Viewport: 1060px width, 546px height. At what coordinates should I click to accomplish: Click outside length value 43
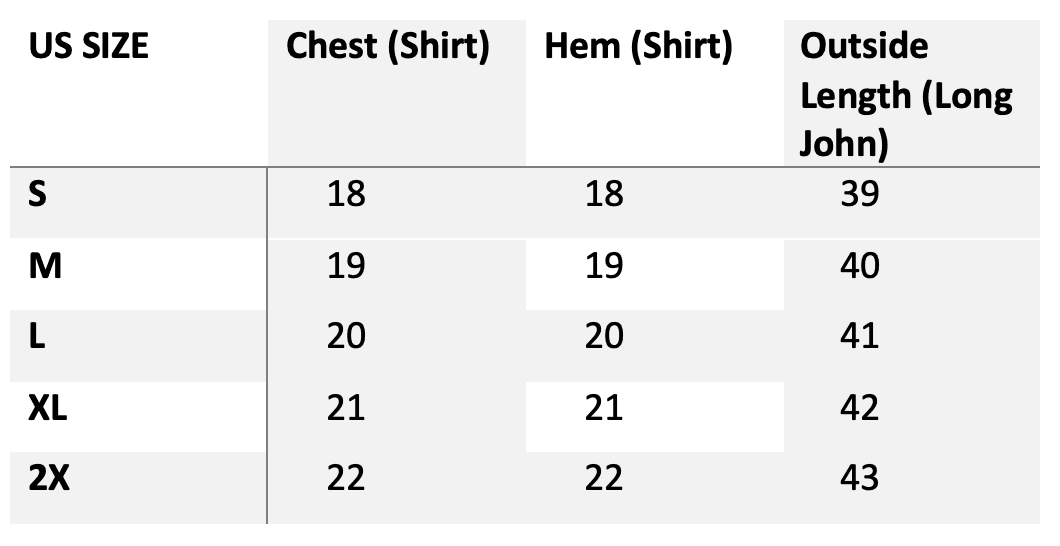[860, 478]
